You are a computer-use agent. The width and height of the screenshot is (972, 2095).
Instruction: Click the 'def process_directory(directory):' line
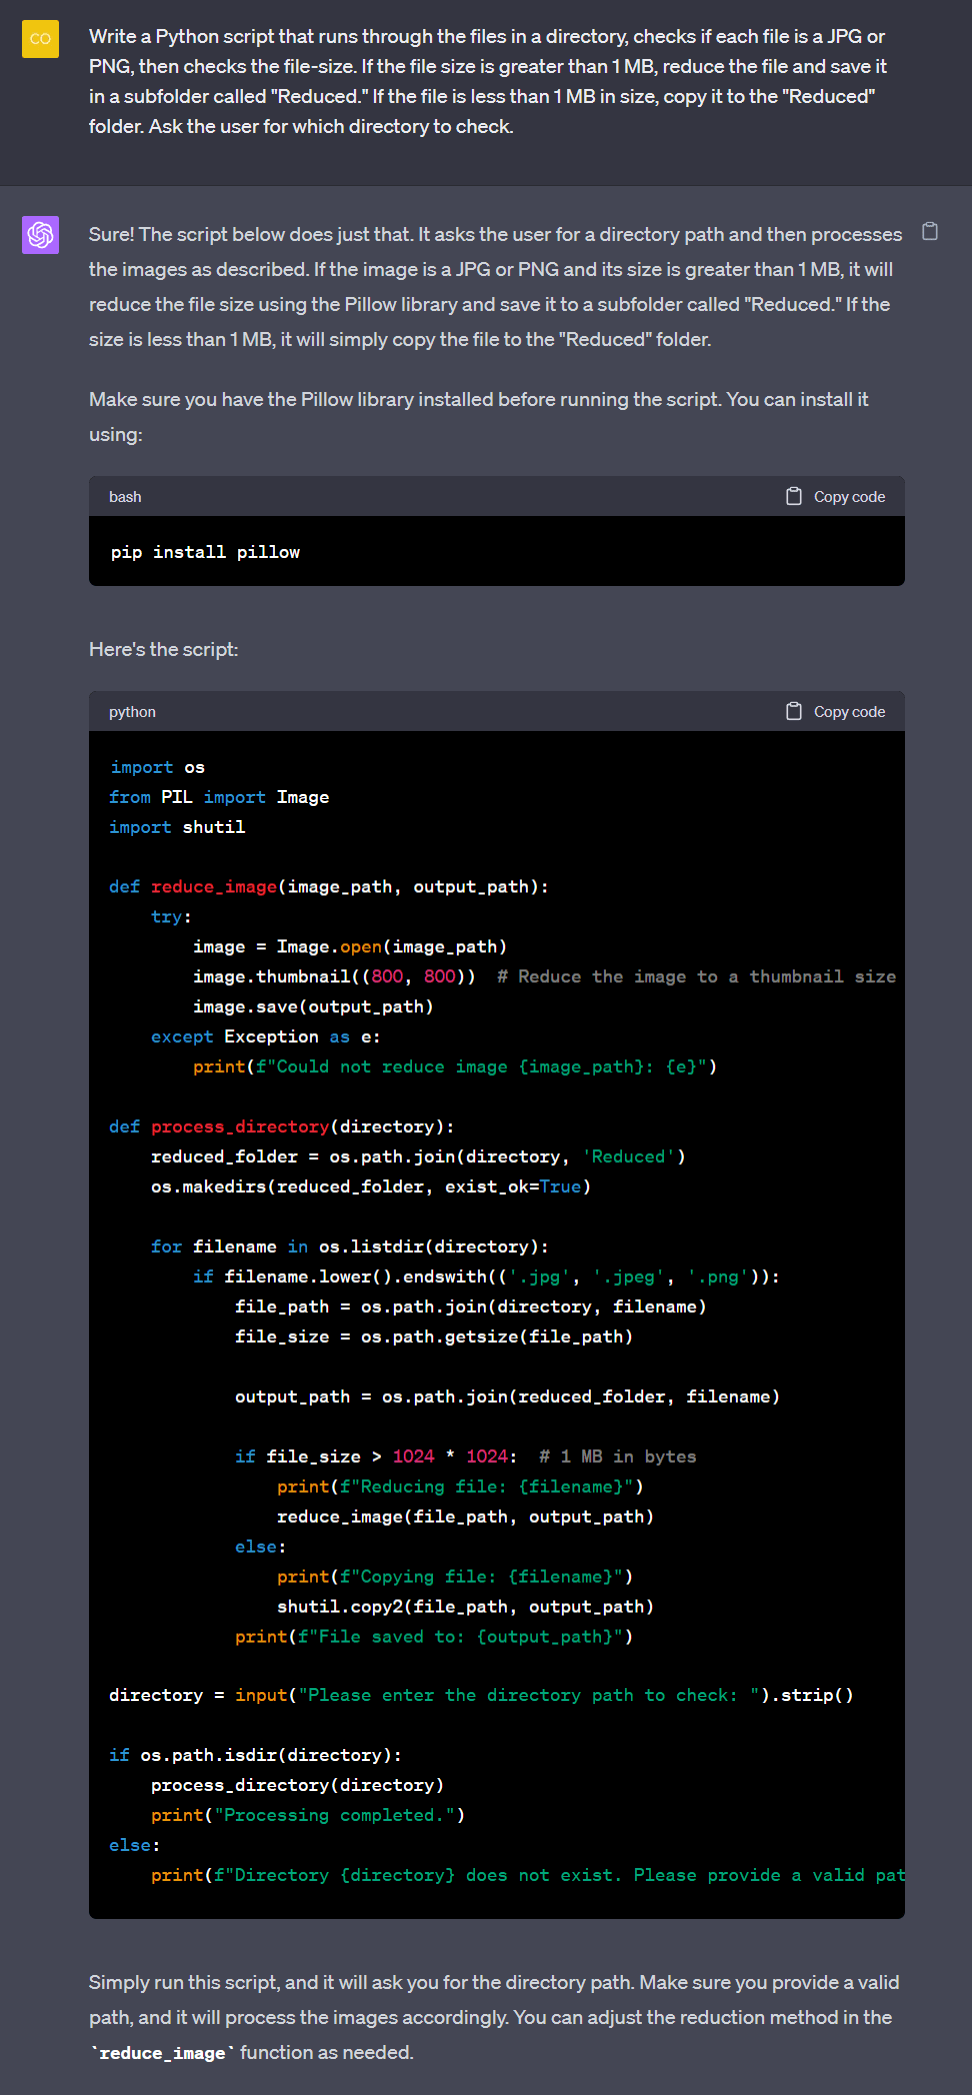pos(282,1127)
